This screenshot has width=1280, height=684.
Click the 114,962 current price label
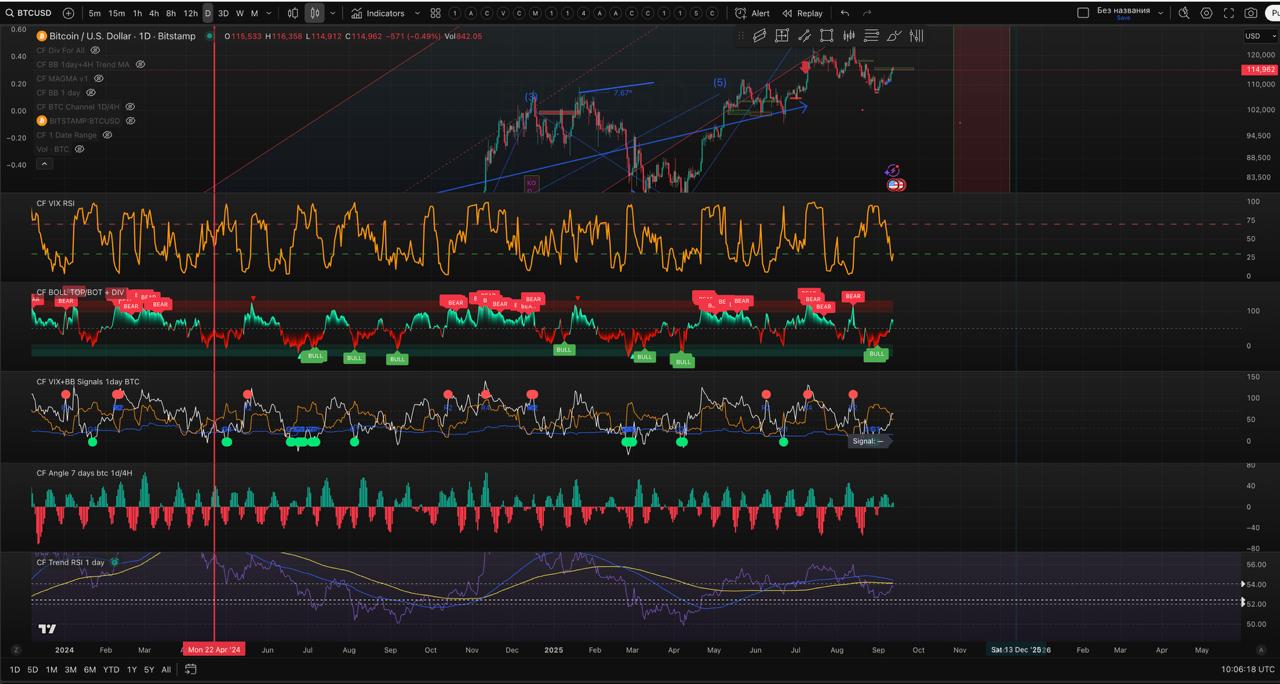(1259, 69)
